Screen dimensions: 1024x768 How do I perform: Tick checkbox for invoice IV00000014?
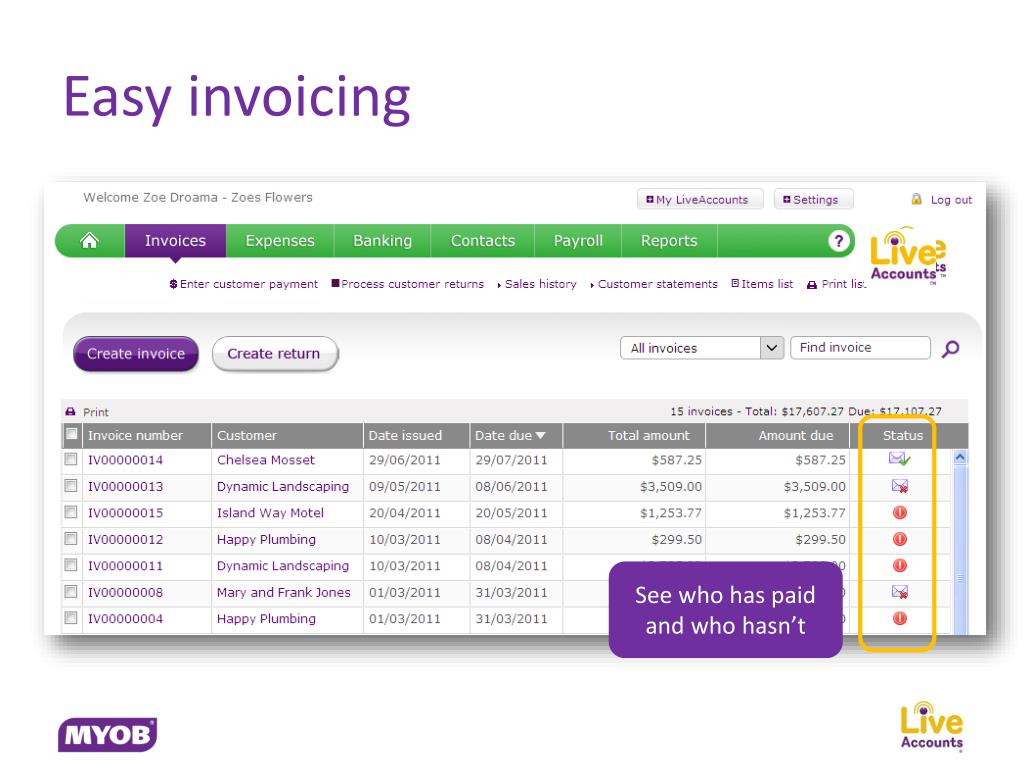pyautogui.click(x=71, y=459)
